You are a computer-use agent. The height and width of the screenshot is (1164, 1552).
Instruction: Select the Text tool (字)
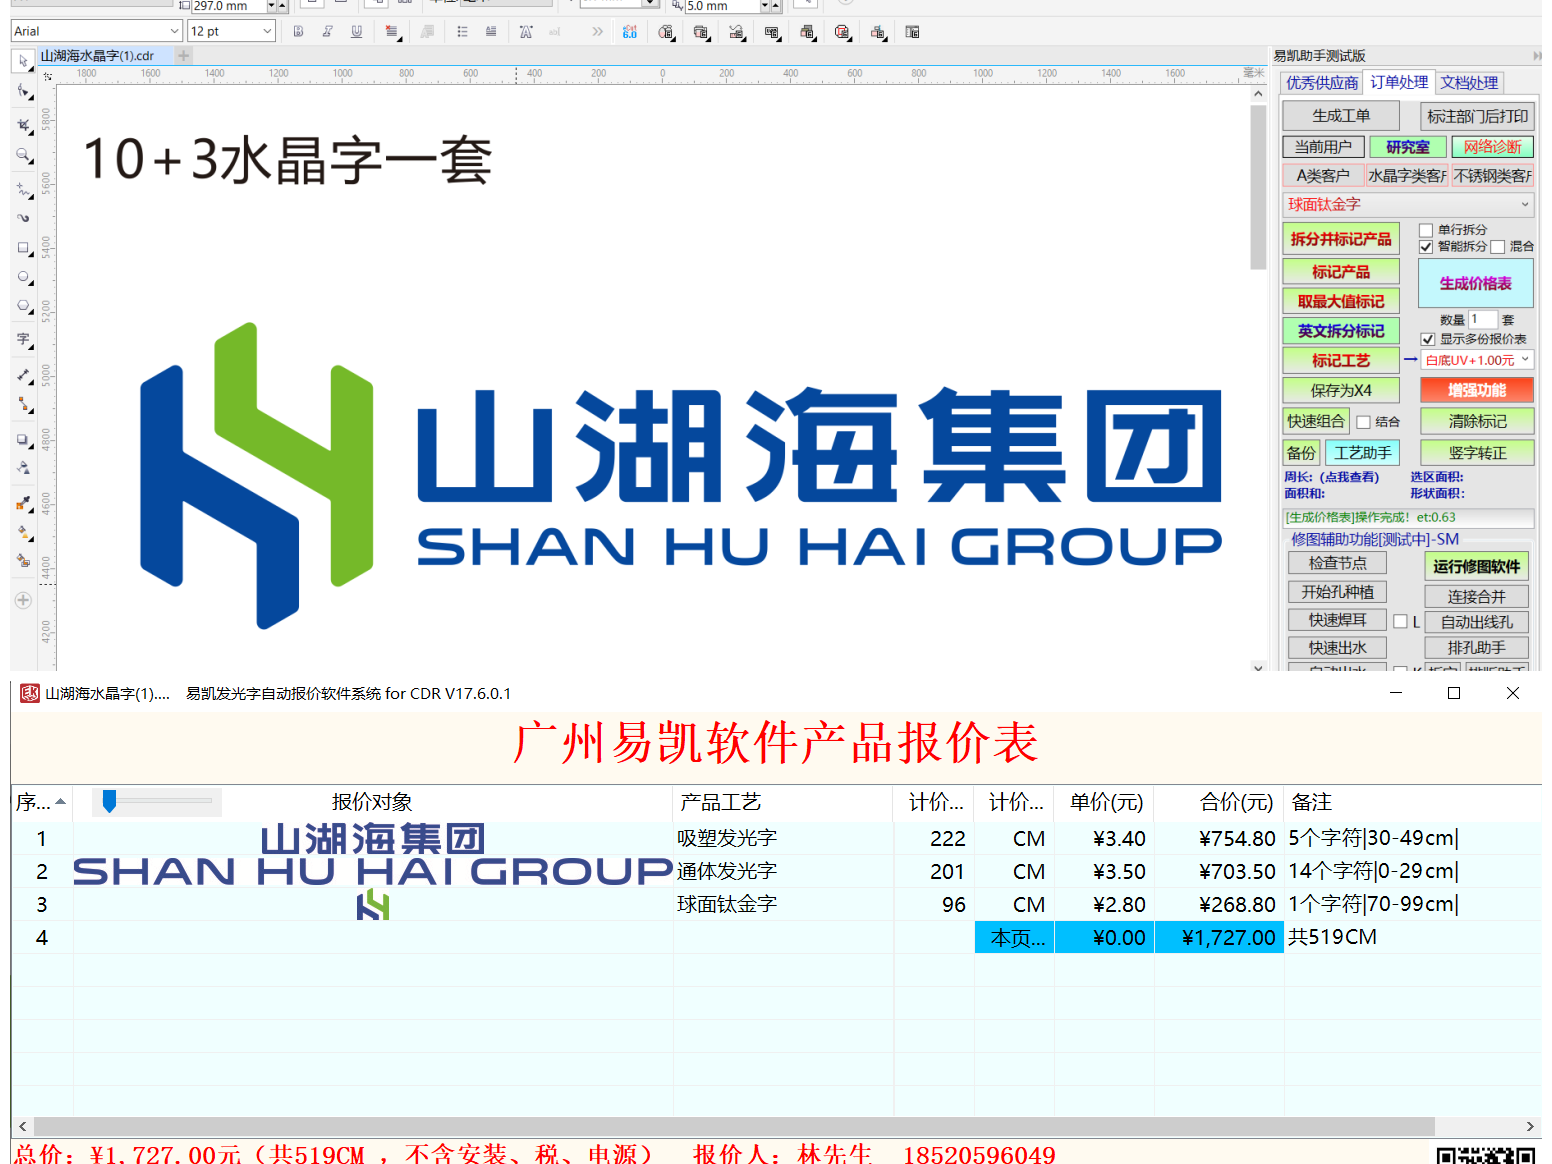pos(23,340)
